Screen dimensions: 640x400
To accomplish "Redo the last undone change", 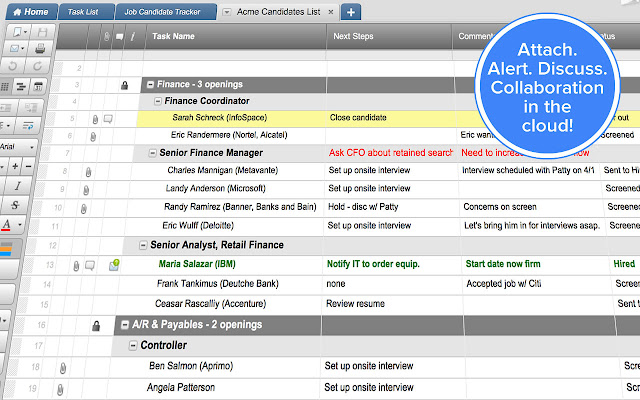I will 38,66.
